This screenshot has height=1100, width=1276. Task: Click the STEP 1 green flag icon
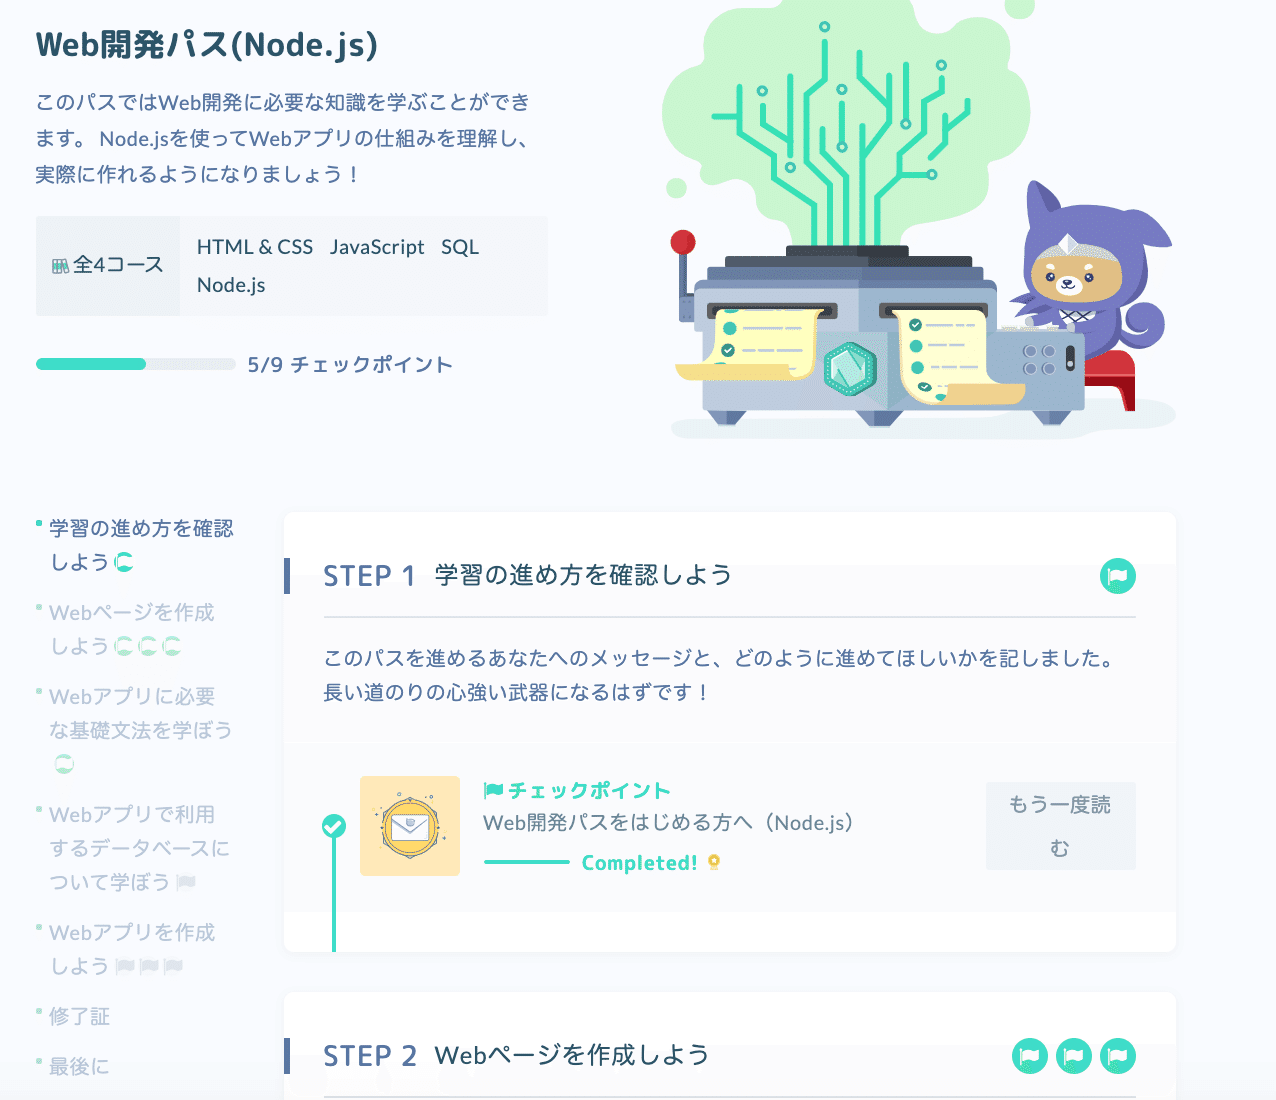click(x=1117, y=576)
